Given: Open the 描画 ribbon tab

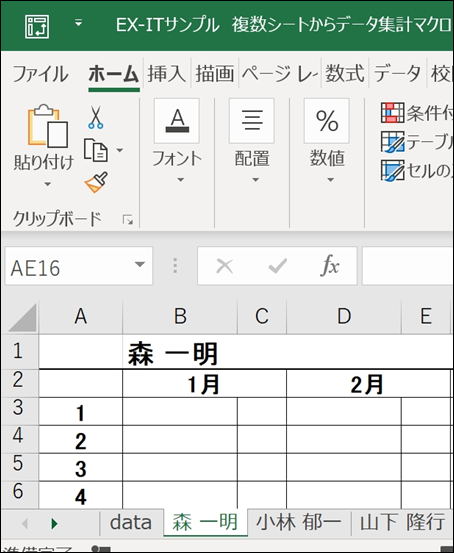Looking at the screenshot, I should [214, 74].
